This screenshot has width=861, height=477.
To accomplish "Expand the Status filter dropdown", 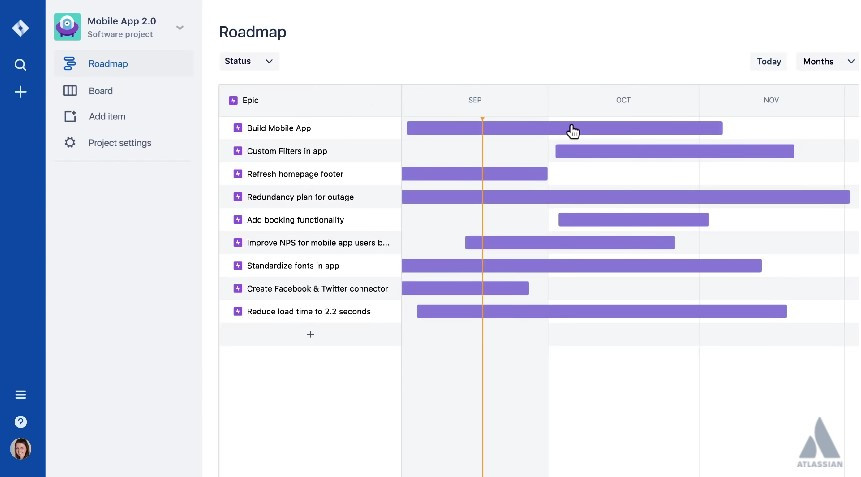I will point(248,61).
